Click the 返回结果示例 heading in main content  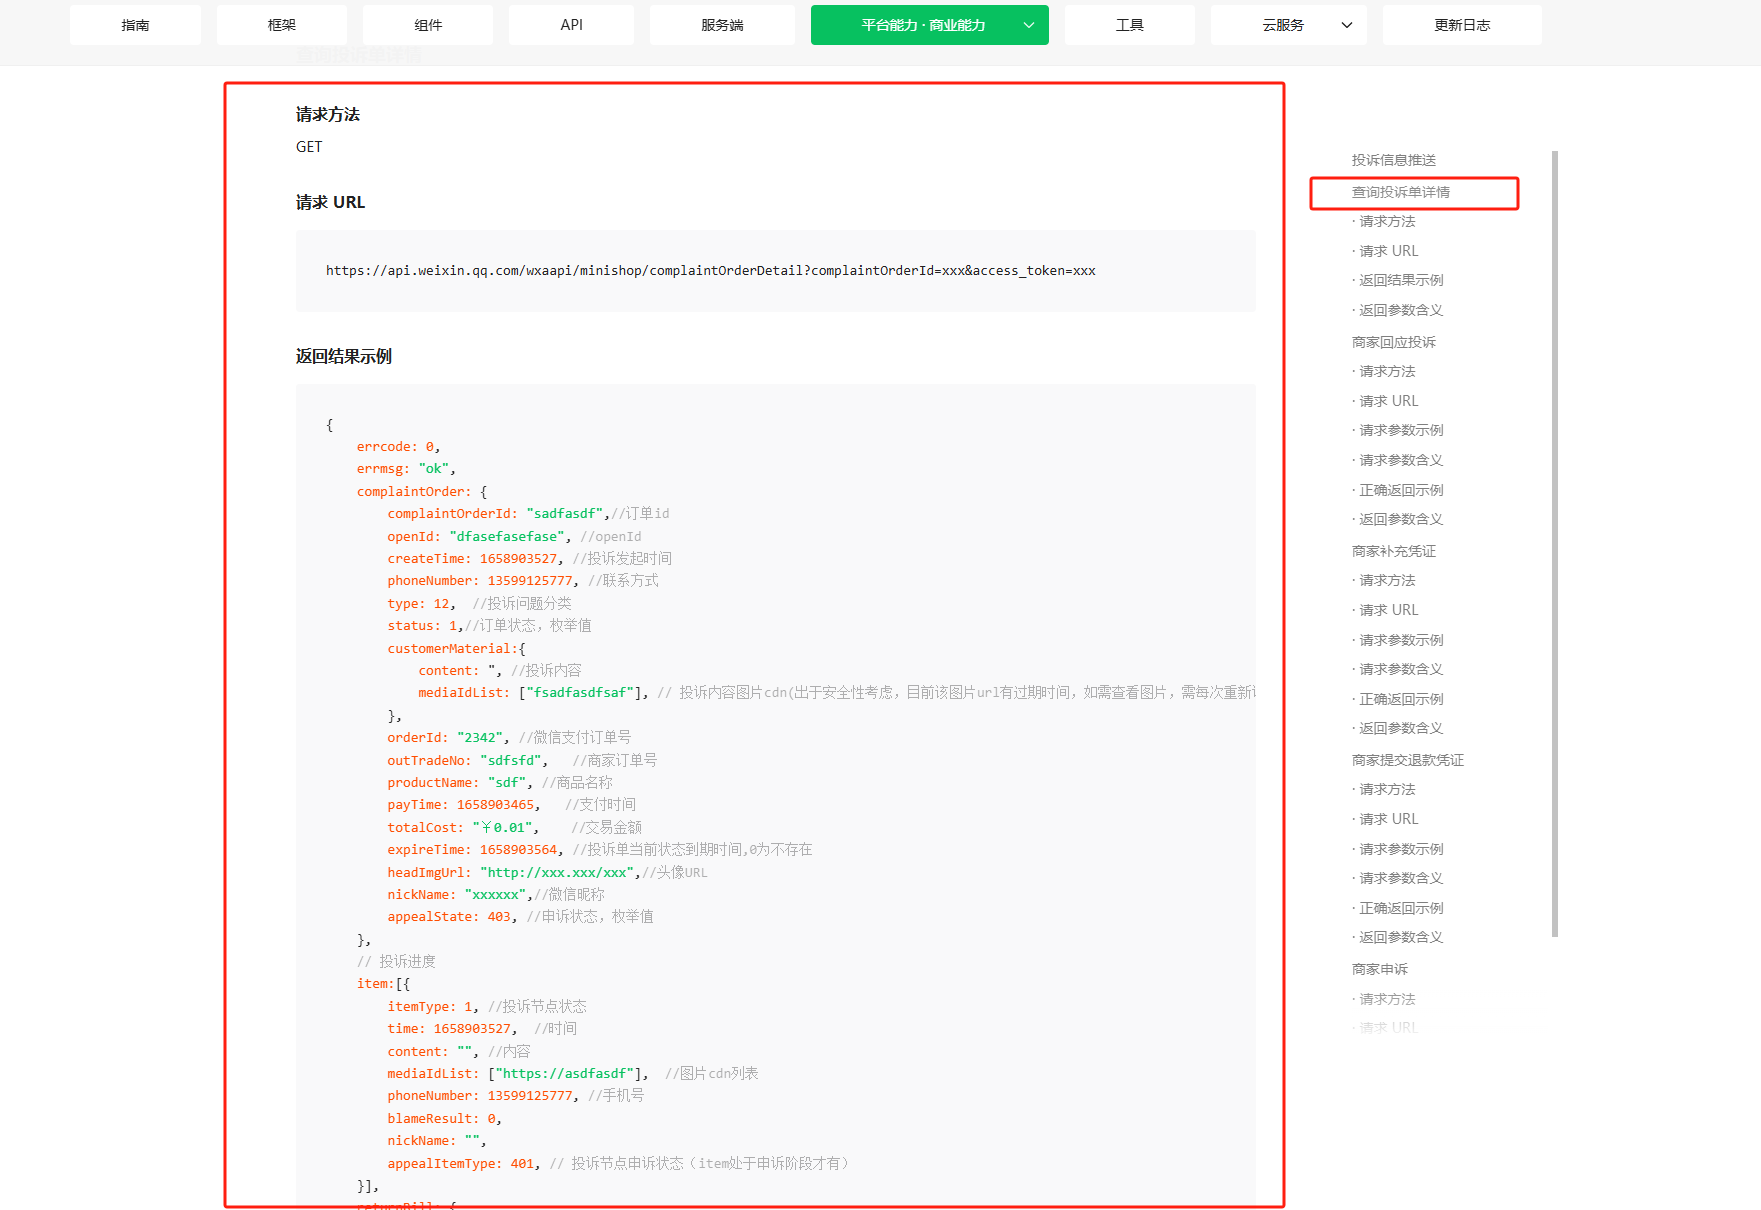[x=344, y=357]
